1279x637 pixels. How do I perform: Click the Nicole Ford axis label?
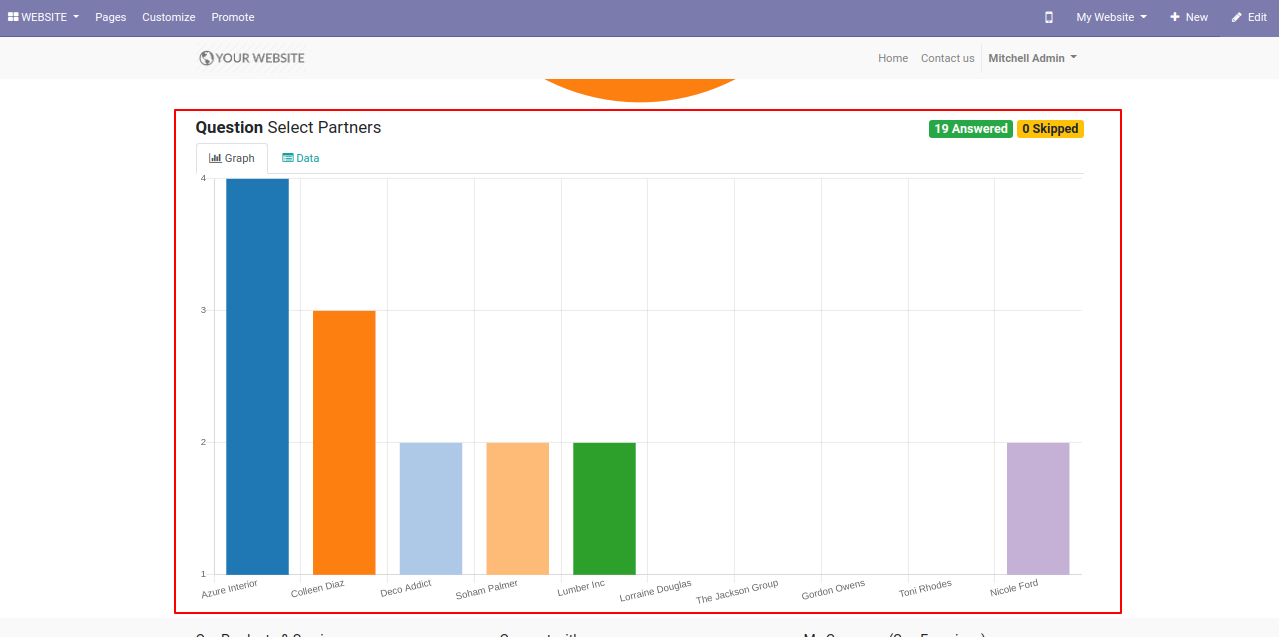[x=1014, y=588]
